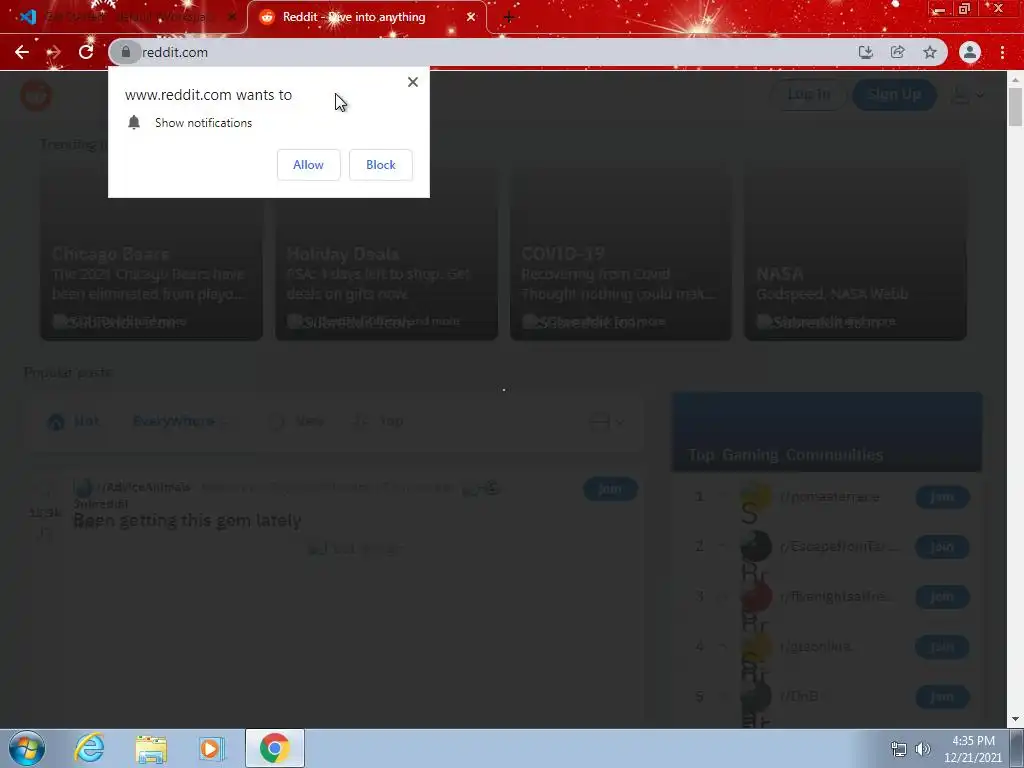Image resolution: width=1024 pixels, height=768 pixels.
Task: Open the volume speaker tray icon
Action: 923,749
